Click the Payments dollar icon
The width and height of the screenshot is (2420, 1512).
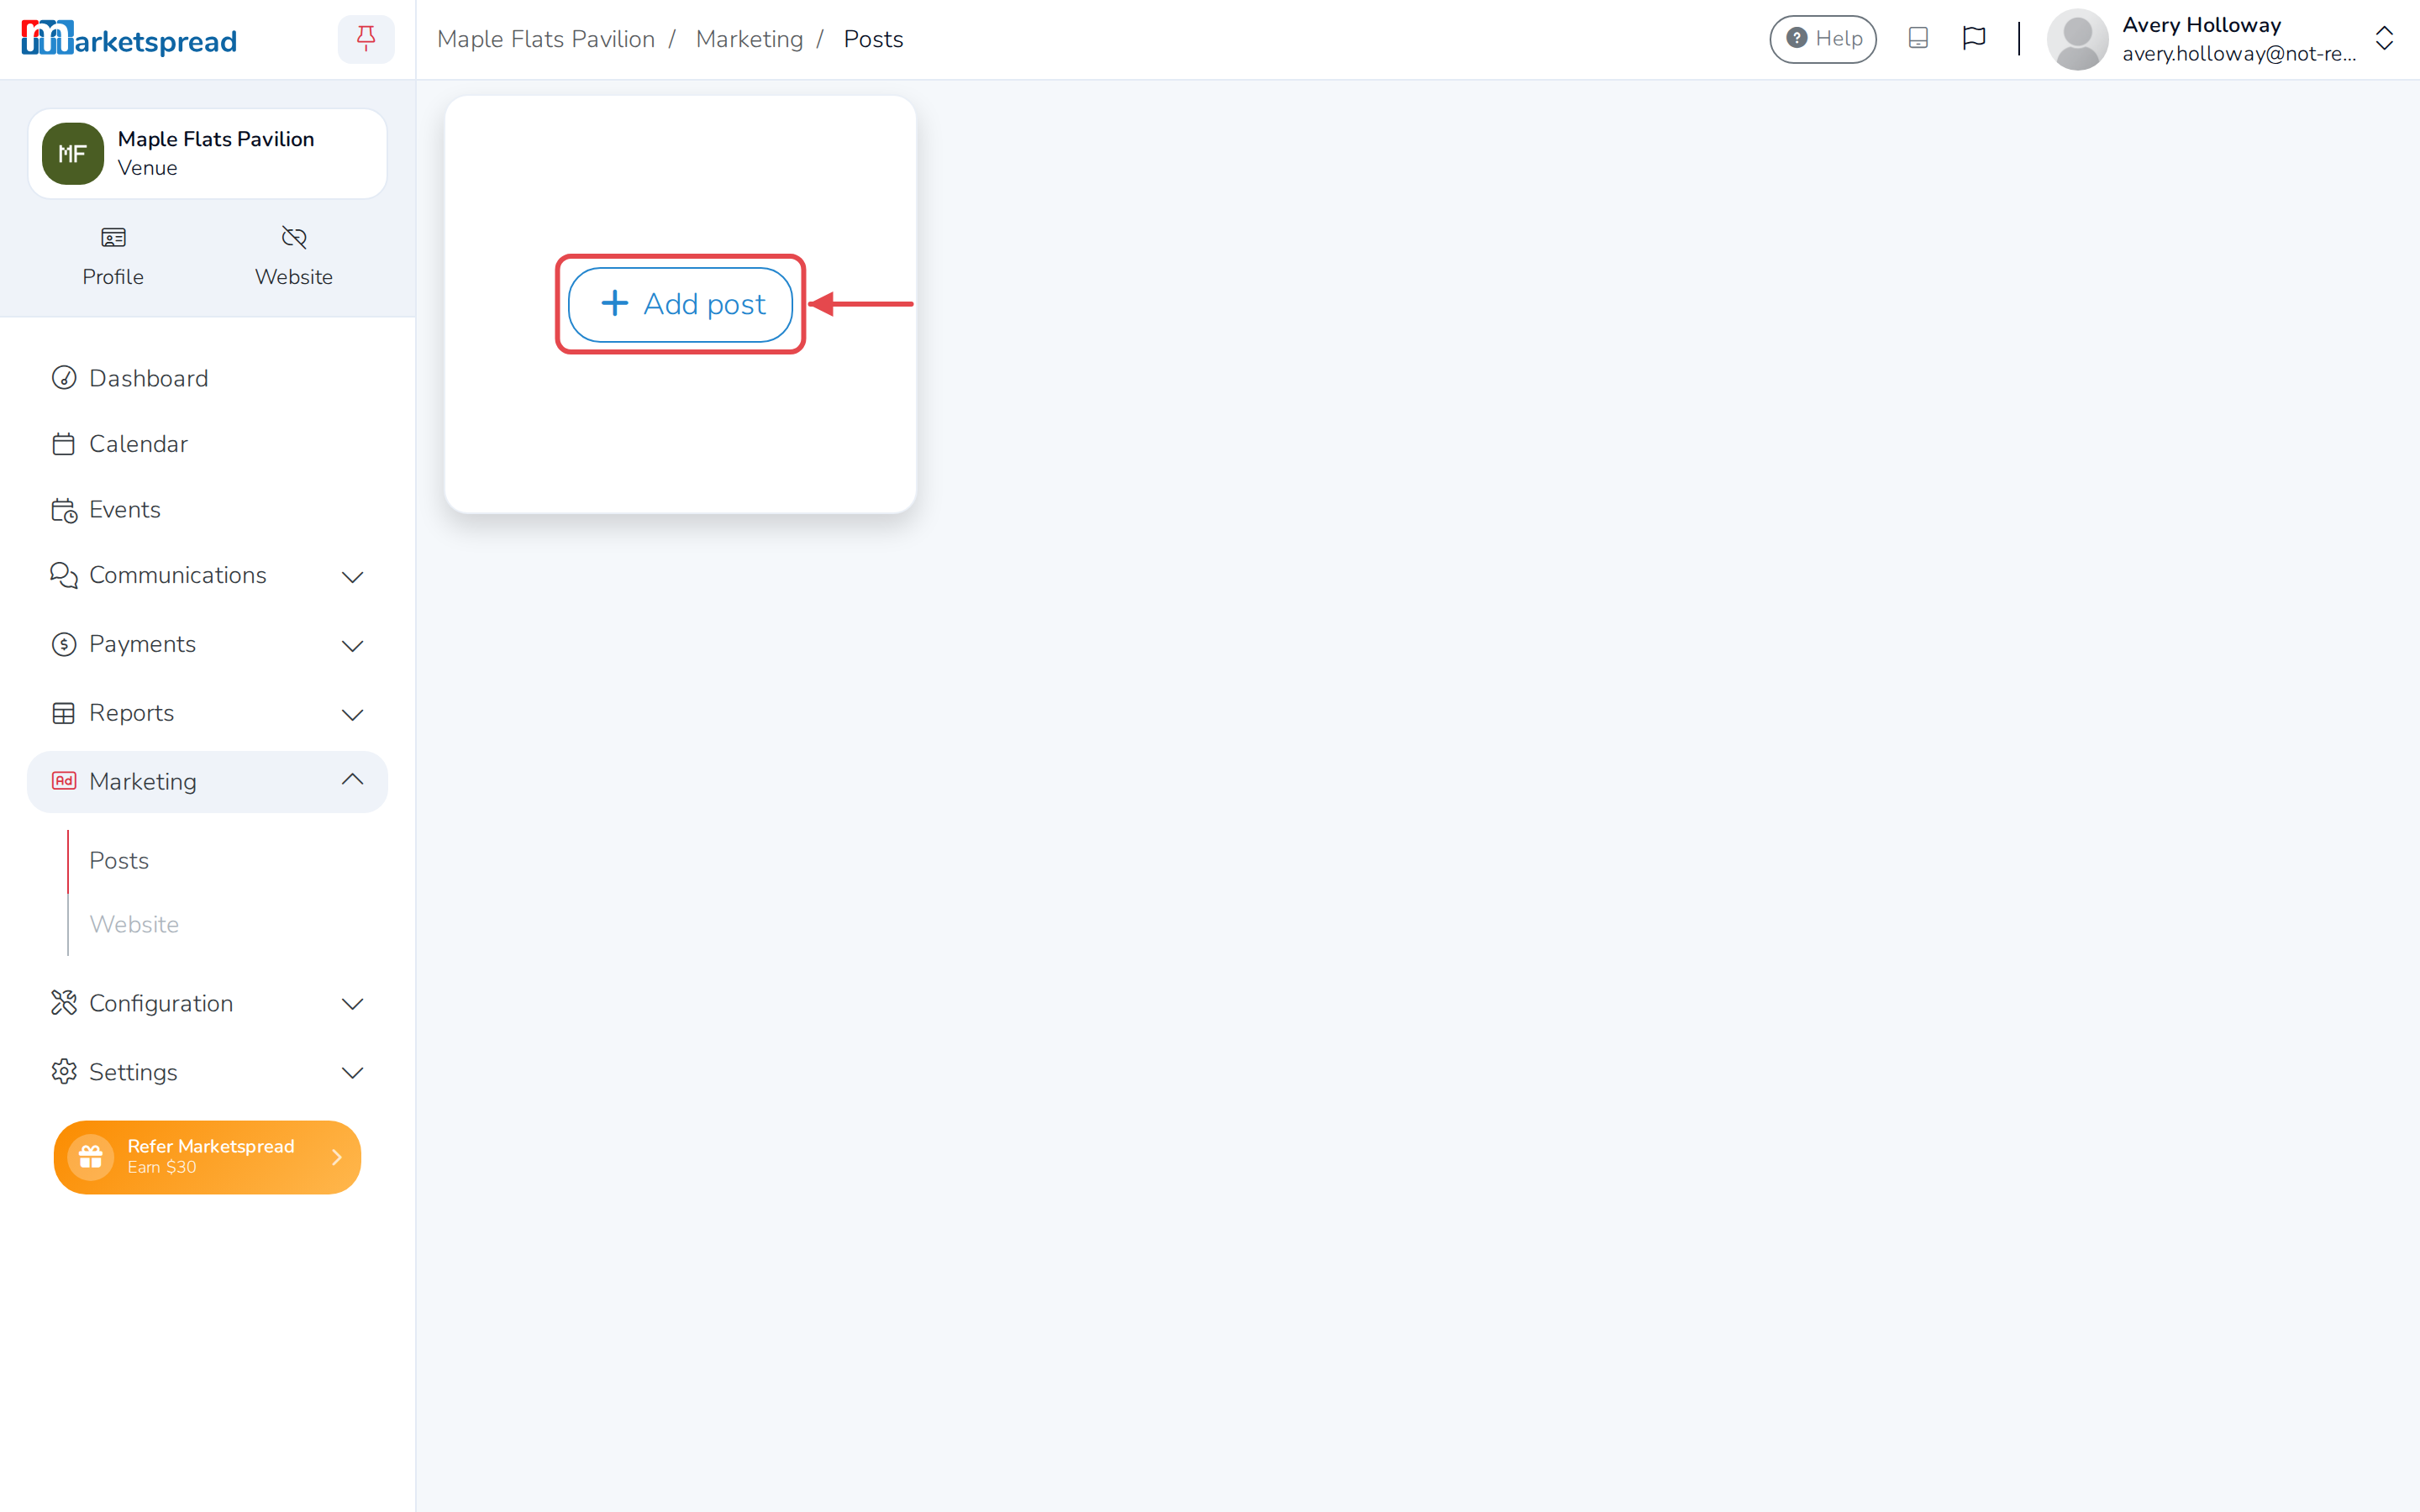tap(64, 644)
